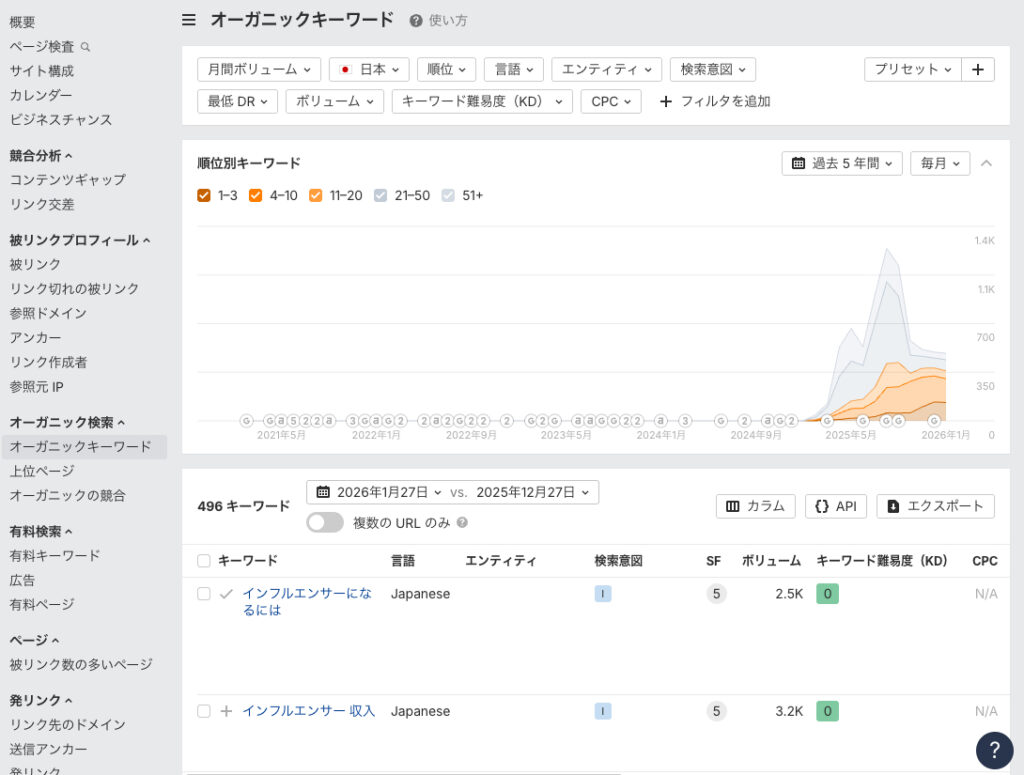Click the plus icon to create a preset
The height and width of the screenshot is (775, 1024).
click(978, 69)
